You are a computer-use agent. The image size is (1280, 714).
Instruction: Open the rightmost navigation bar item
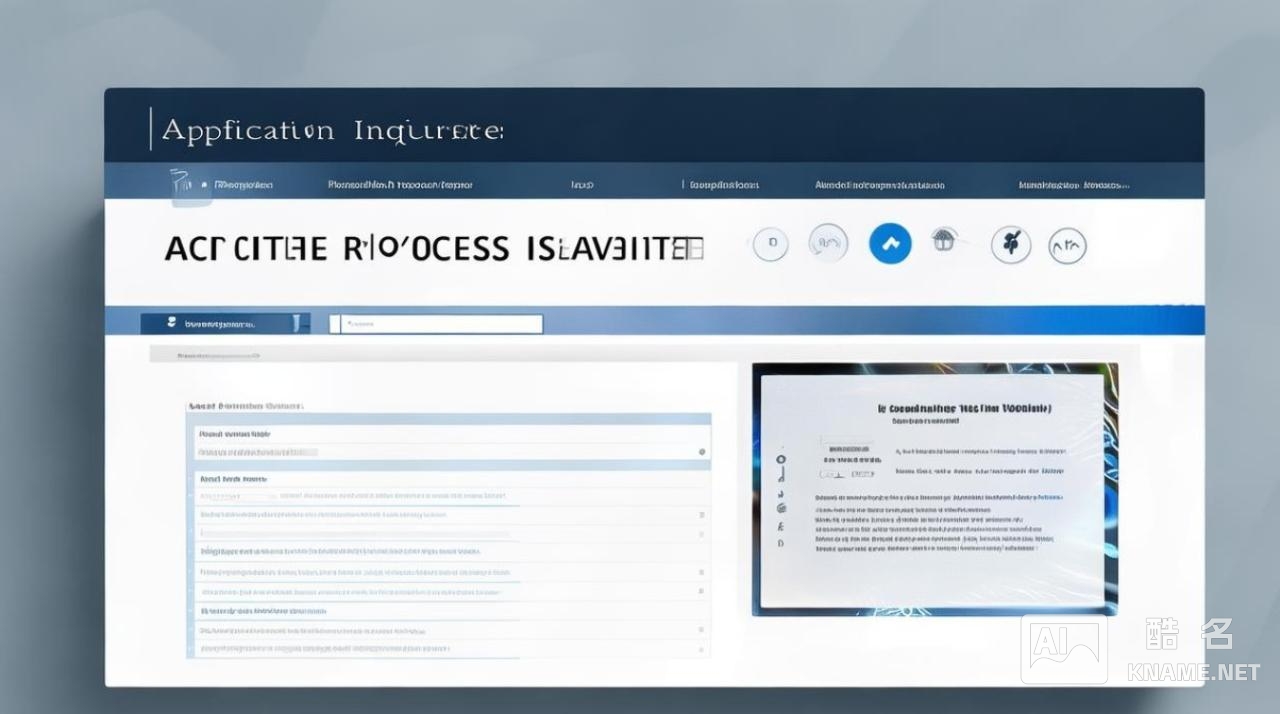coord(1073,185)
